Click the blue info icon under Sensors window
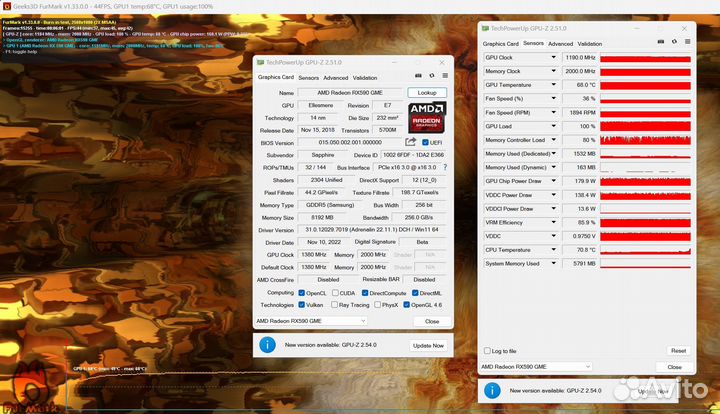720x414 pixels. point(492,391)
